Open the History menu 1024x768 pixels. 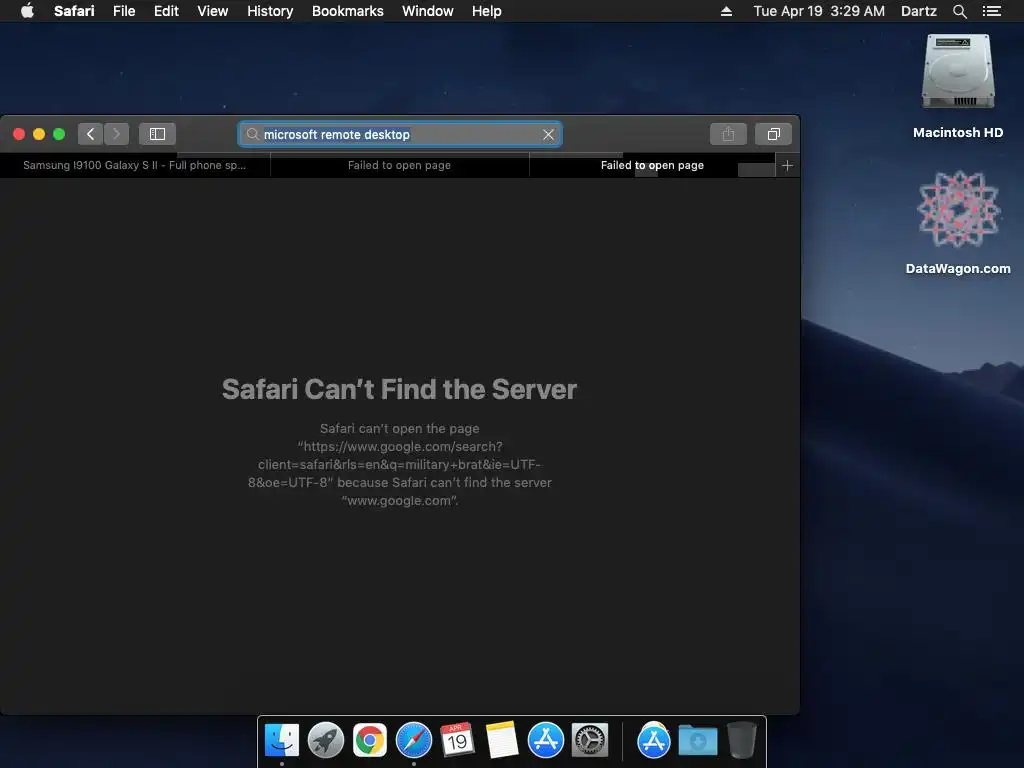pyautogui.click(x=270, y=11)
